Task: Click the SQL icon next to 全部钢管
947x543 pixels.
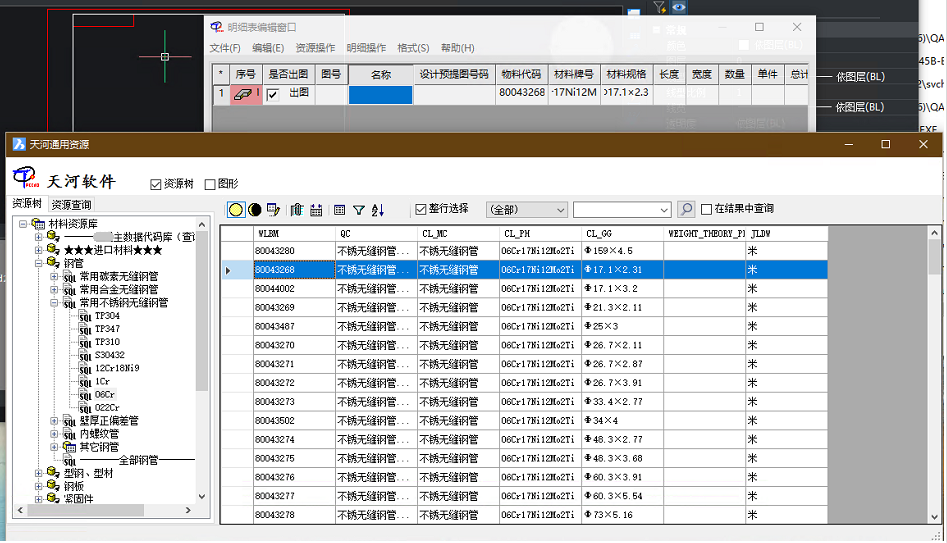Action: (70, 461)
